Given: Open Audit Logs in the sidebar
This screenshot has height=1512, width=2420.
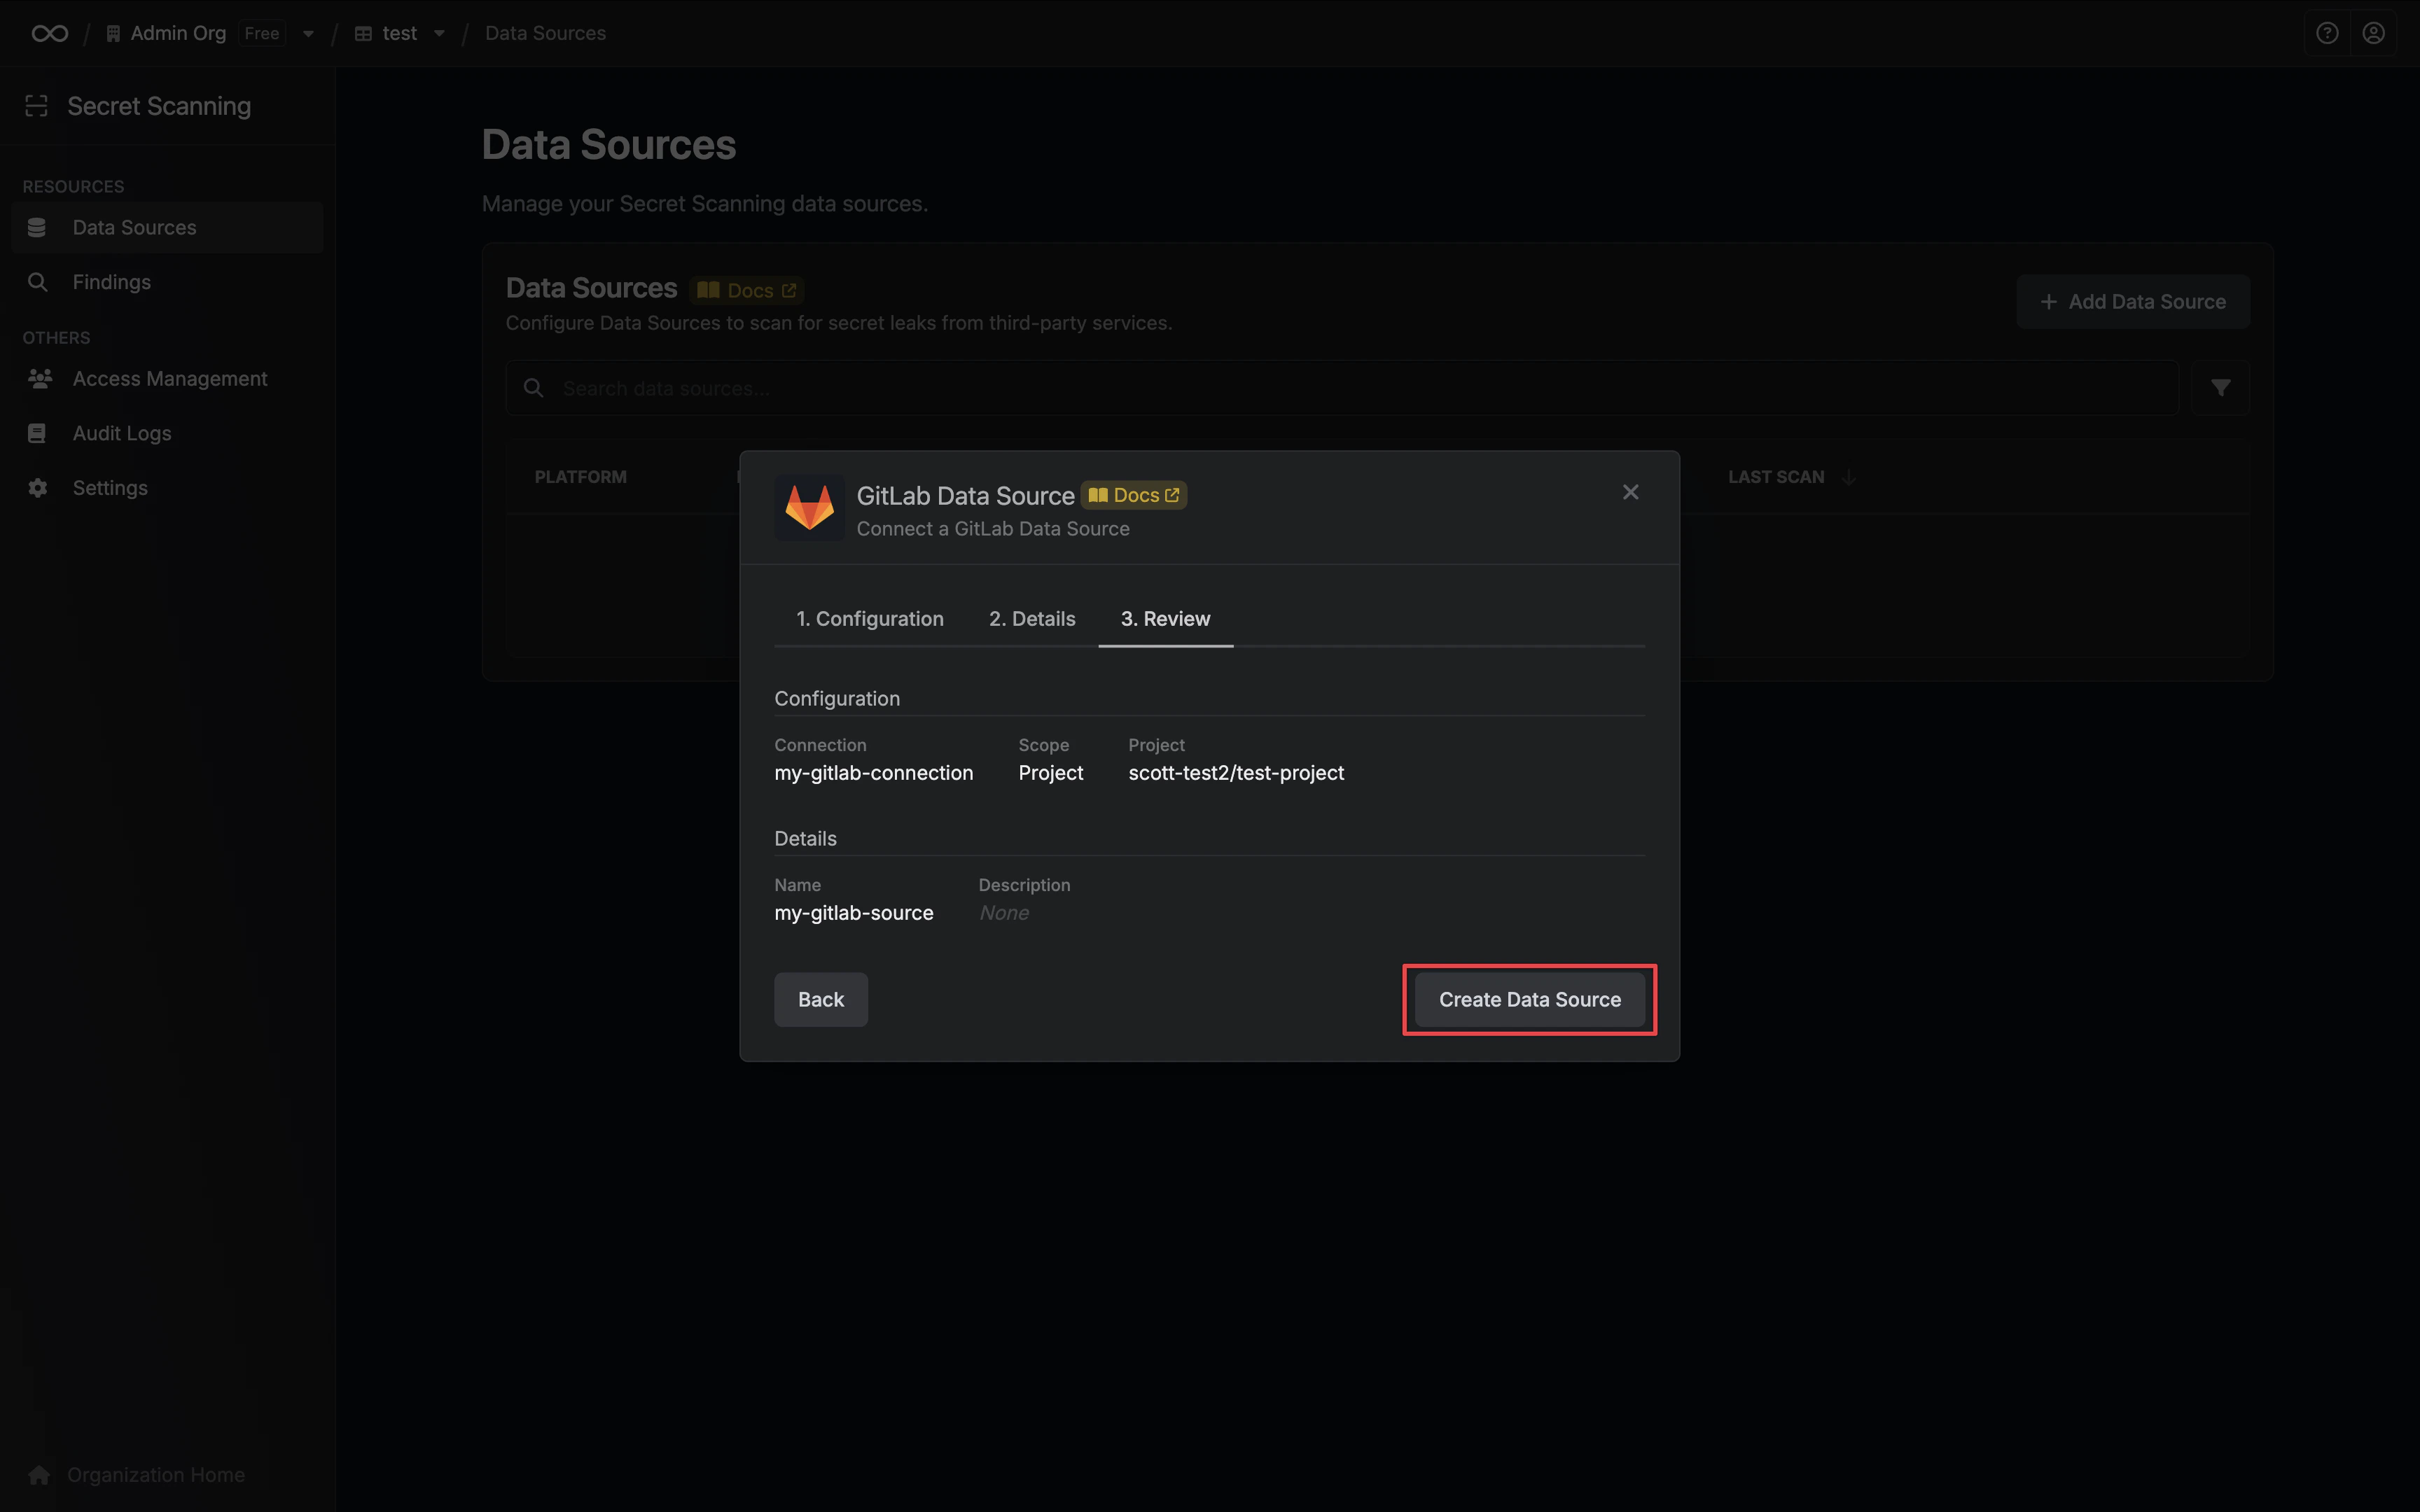Looking at the screenshot, I should (167, 433).
